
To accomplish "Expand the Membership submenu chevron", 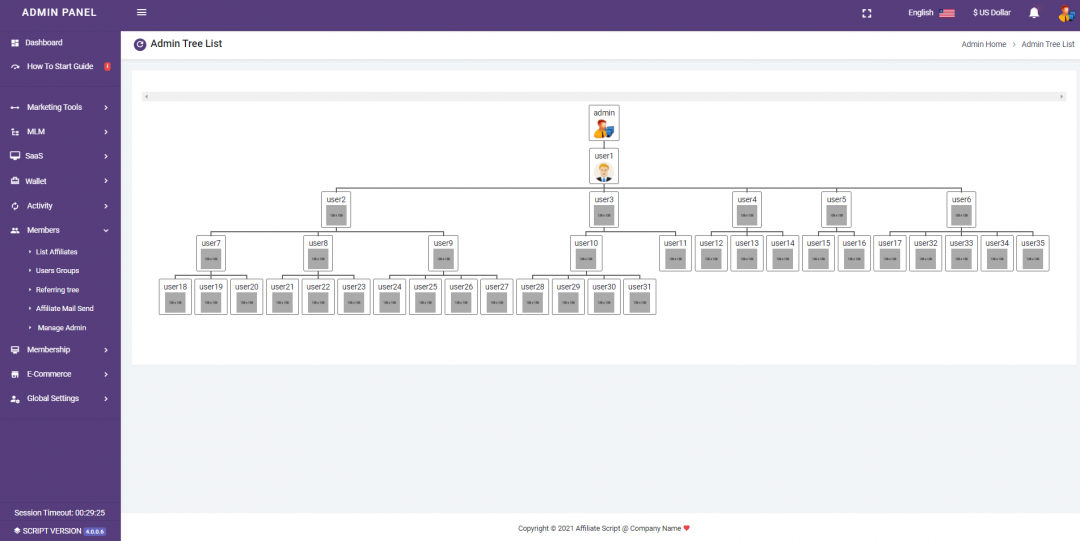I will click(x=106, y=350).
